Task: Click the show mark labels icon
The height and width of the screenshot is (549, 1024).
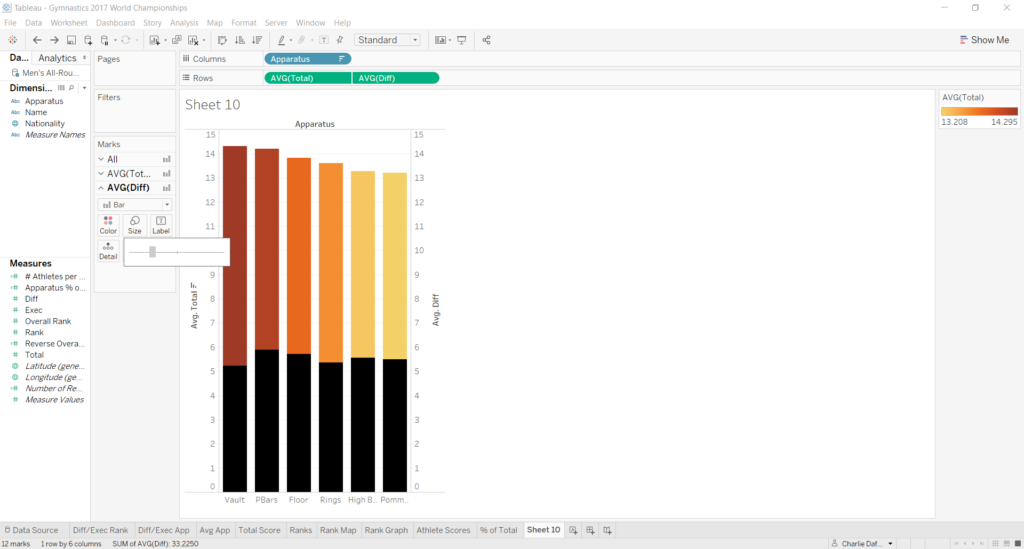Action: coord(324,40)
